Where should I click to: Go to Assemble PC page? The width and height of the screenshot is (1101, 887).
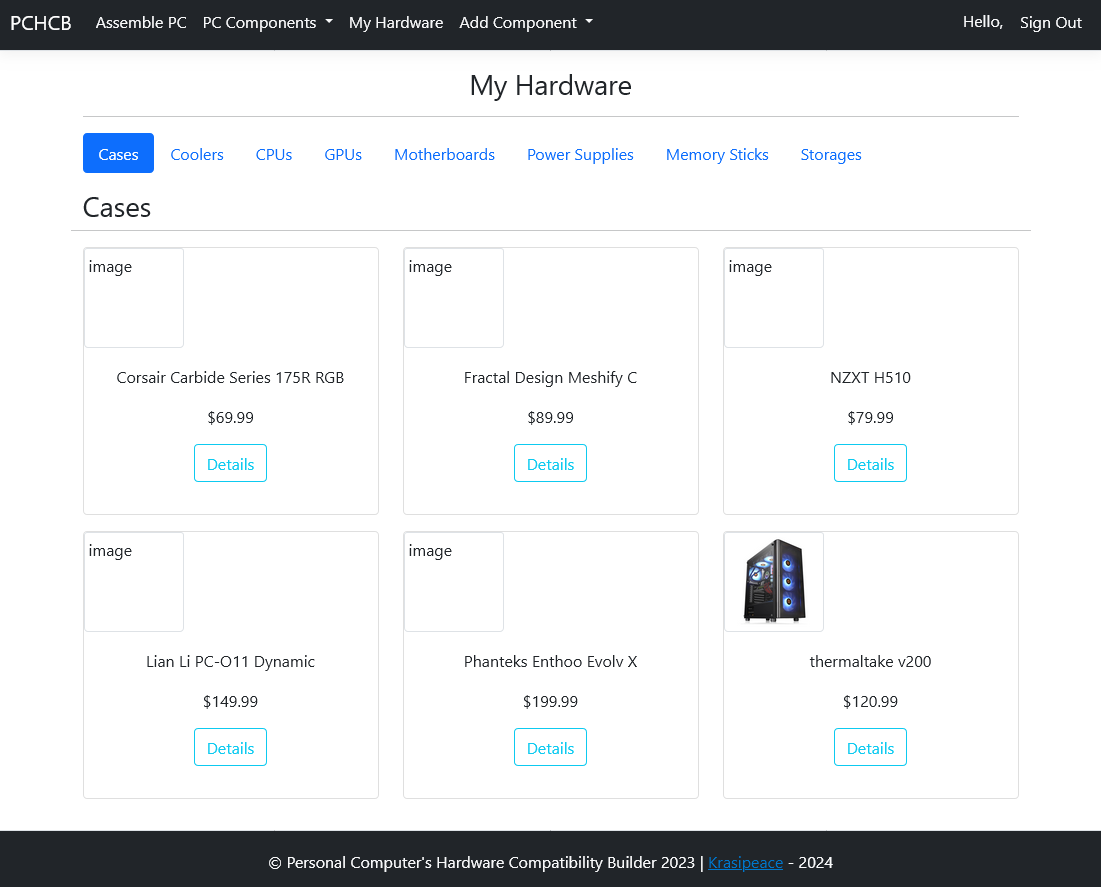pos(141,22)
